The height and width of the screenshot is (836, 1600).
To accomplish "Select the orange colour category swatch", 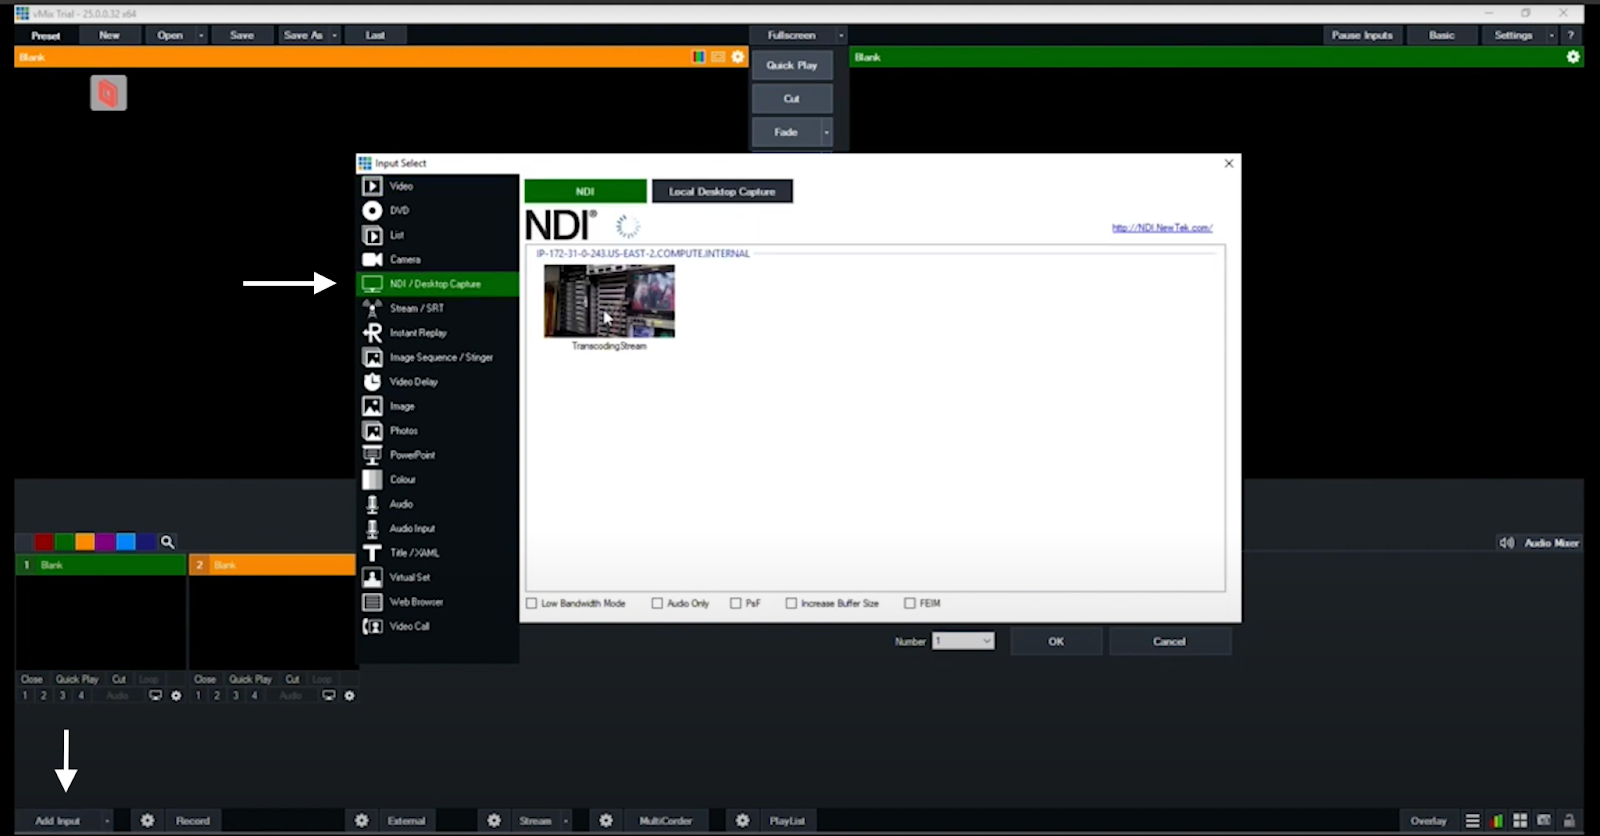I will click(85, 542).
